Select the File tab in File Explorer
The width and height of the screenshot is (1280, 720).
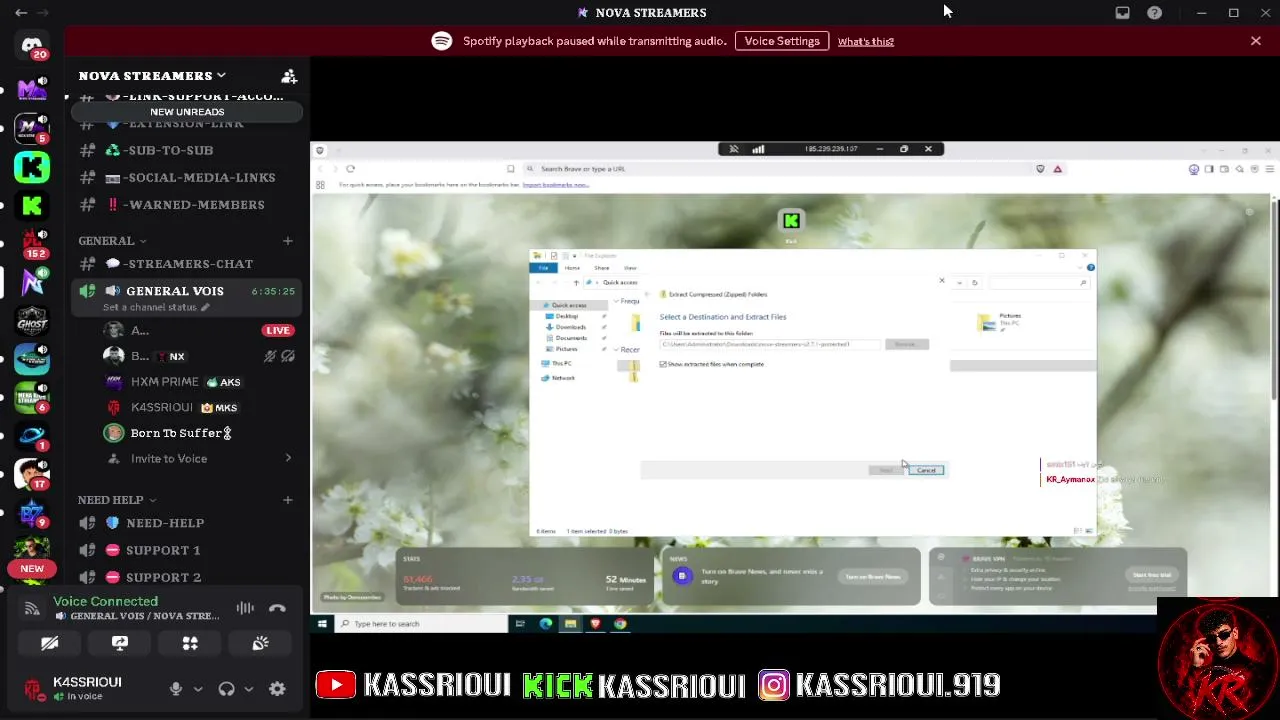543,268
